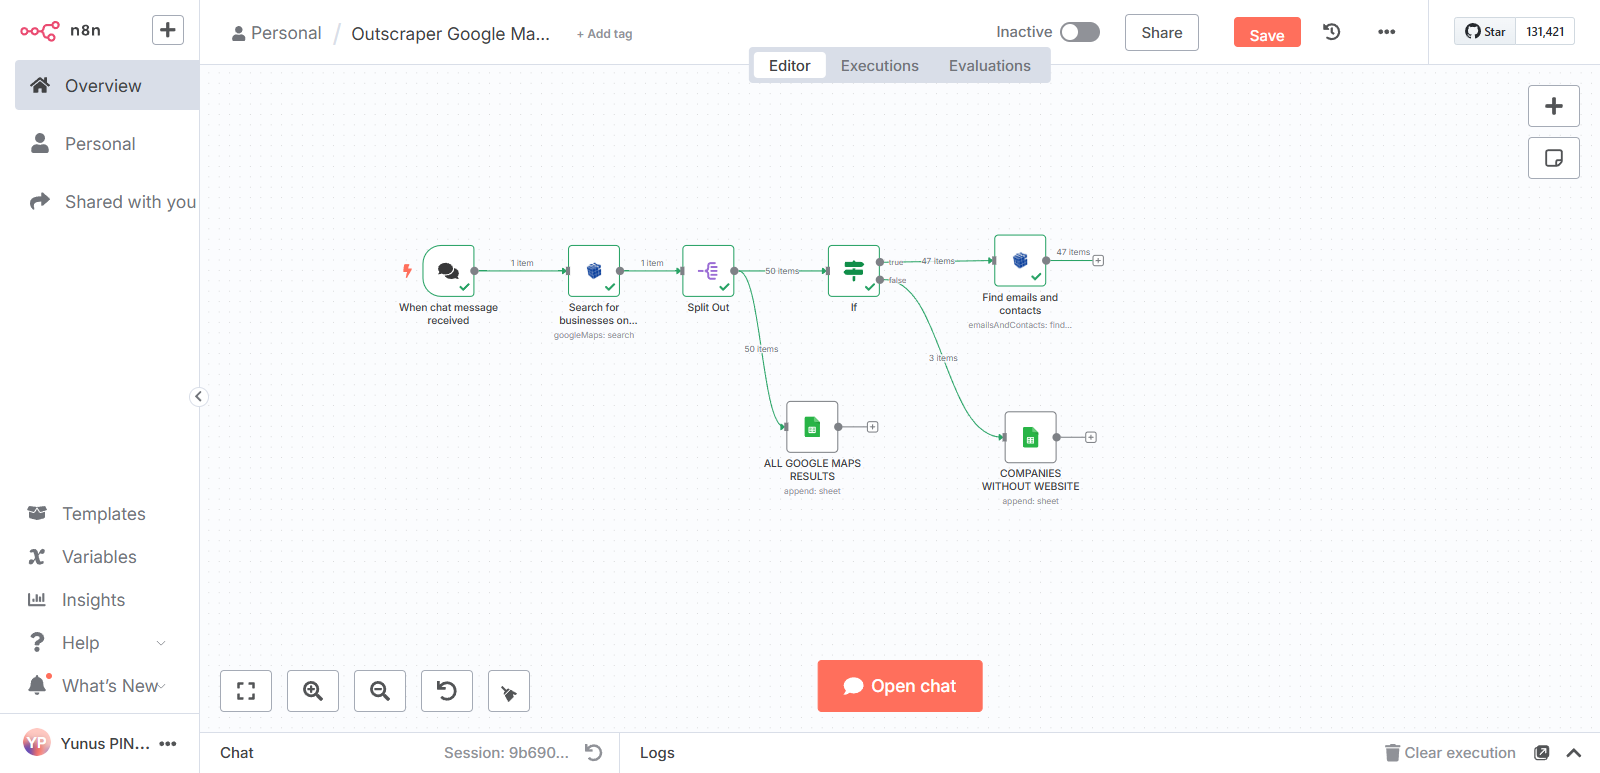Screen dimensions: 1600x773
Task: Click the Share button
Action: pyautogui.click(x=1162, y=33)
